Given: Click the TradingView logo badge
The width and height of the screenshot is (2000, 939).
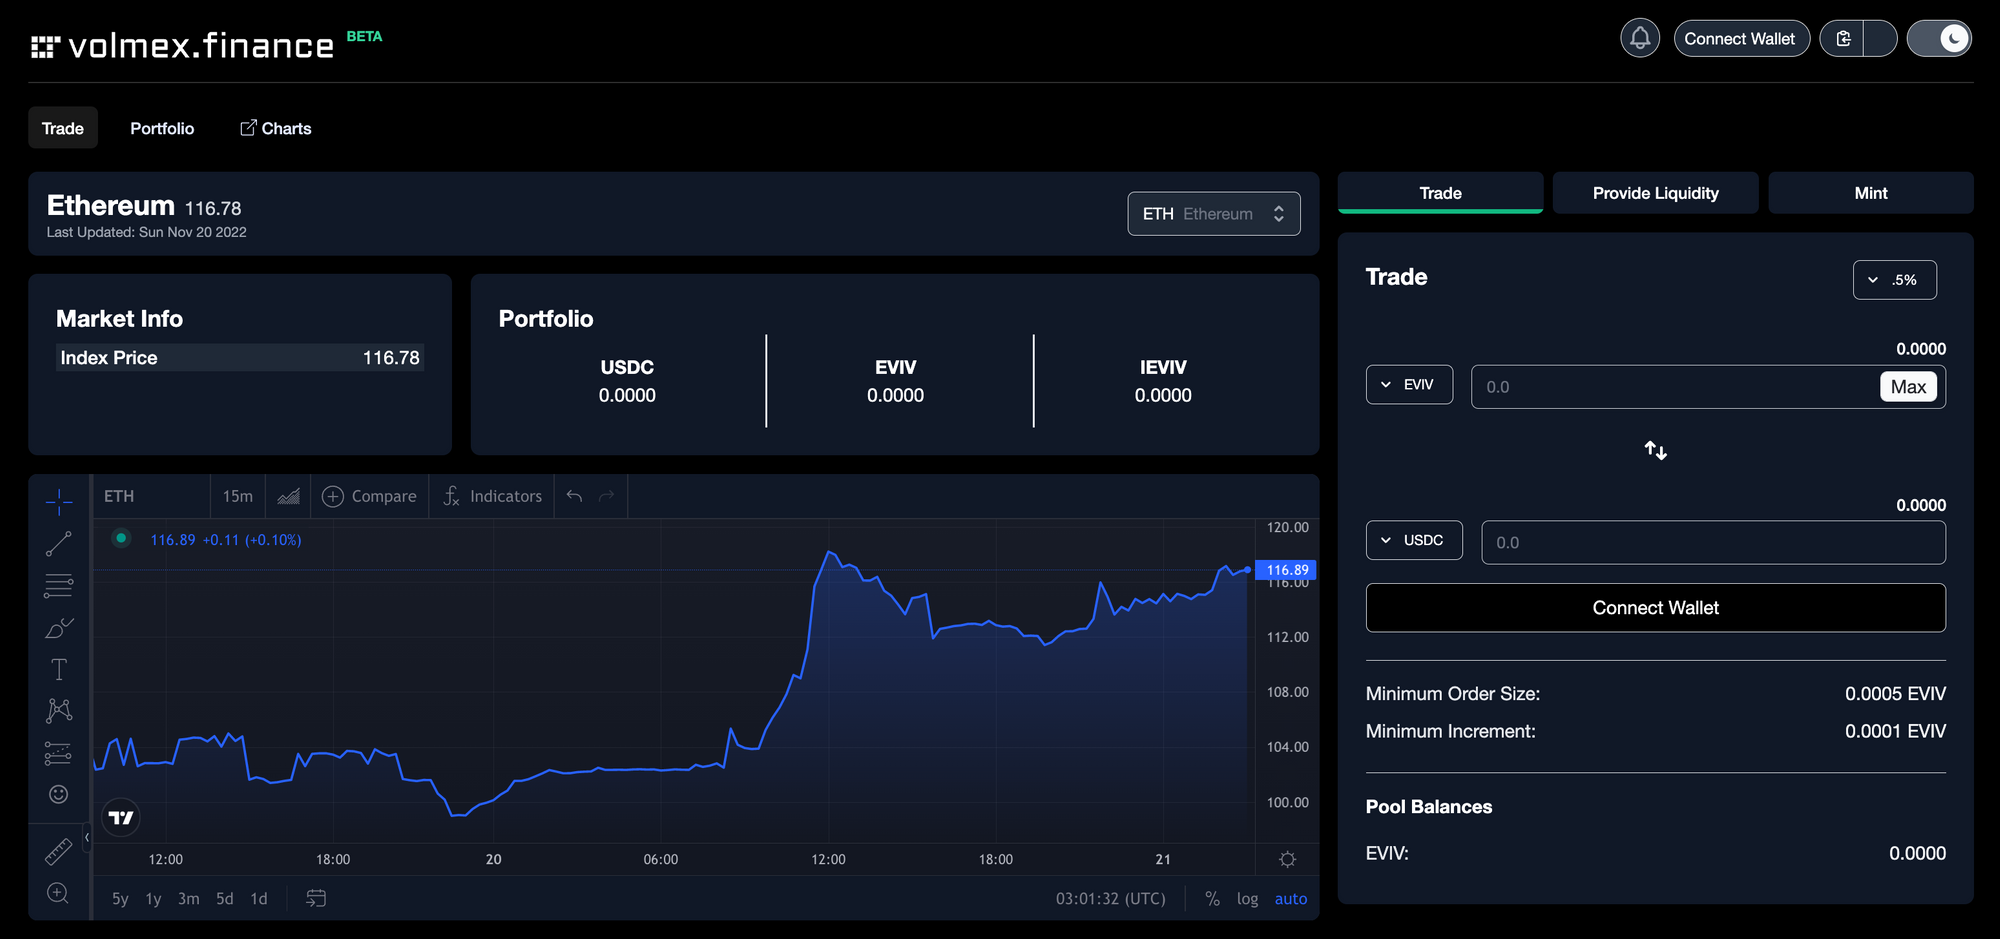Looking at the screenshot, I should 121,818.
